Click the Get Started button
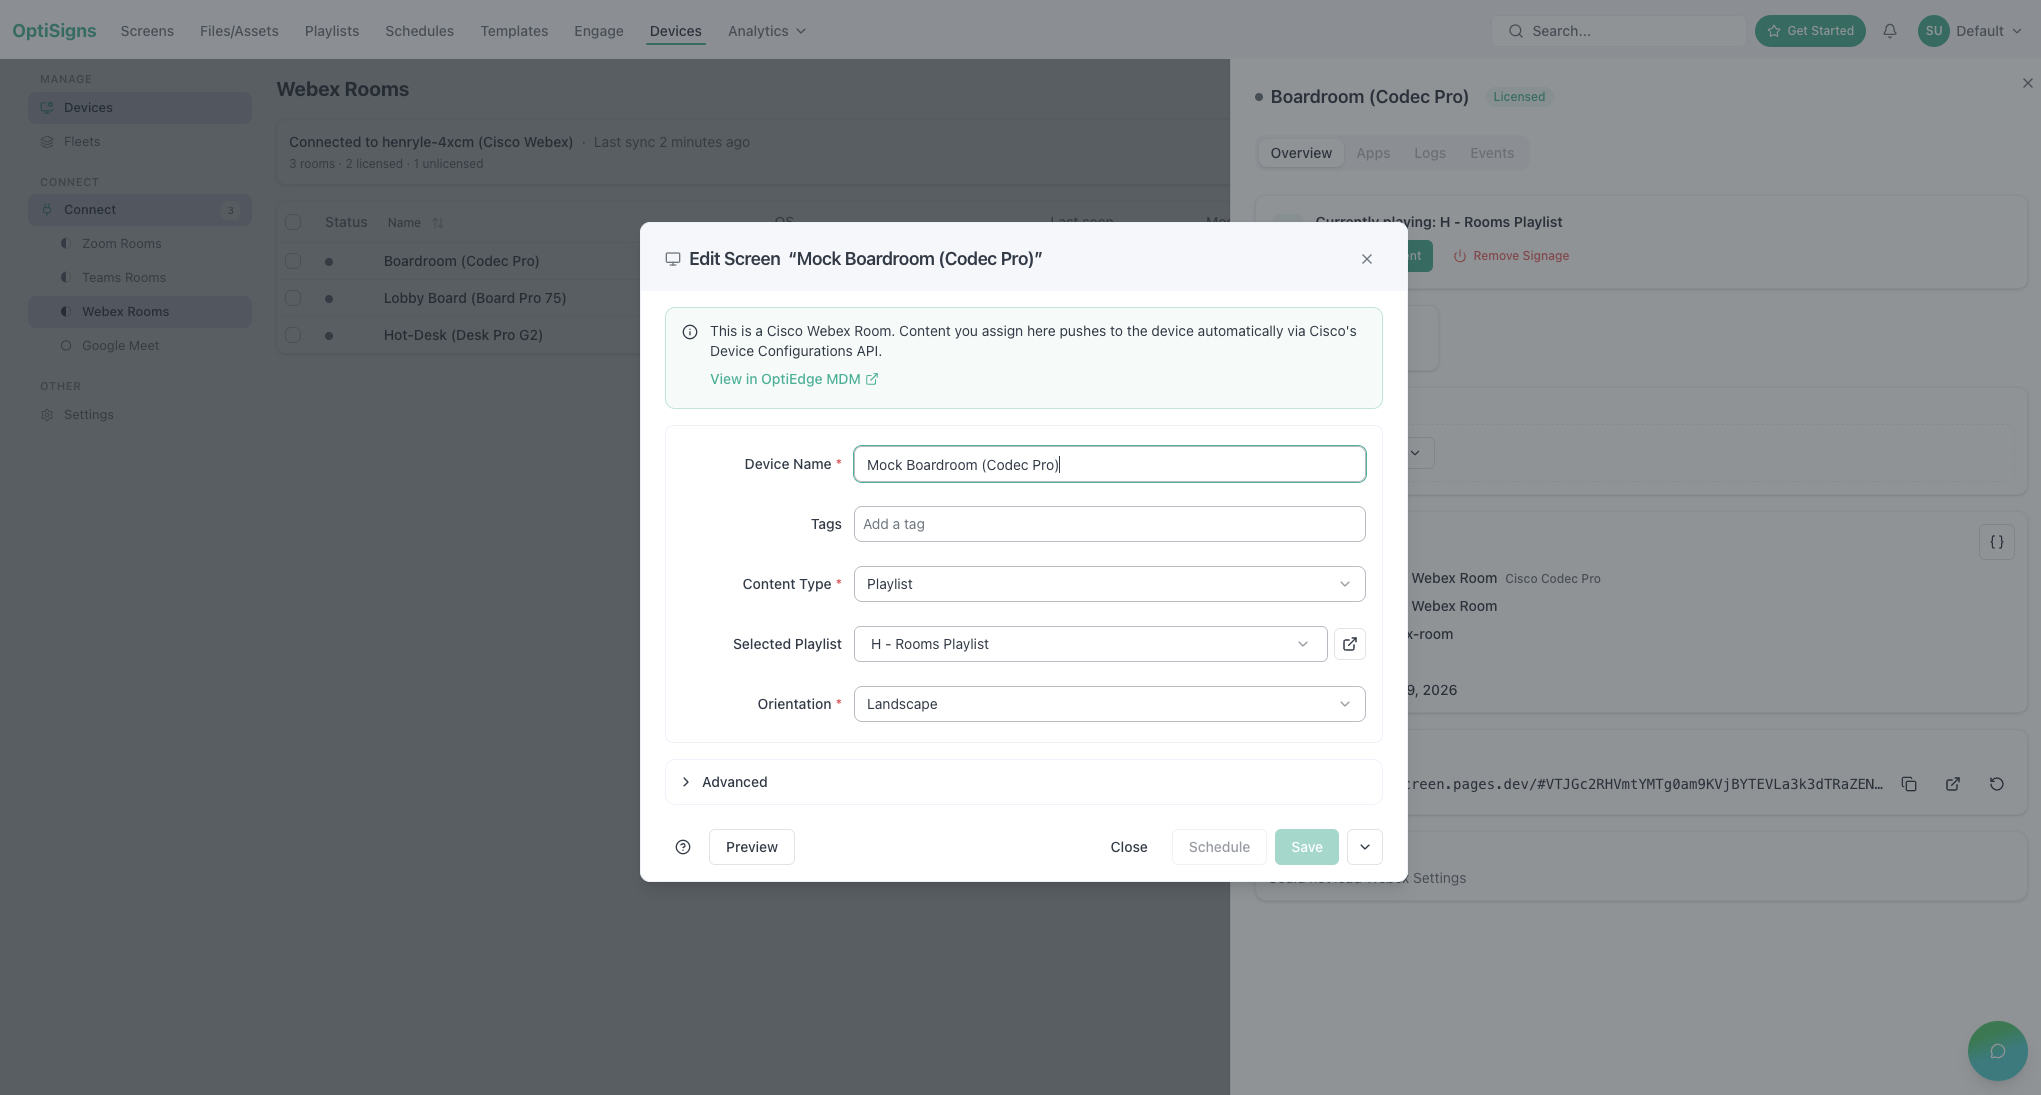 pos(1810,31)
